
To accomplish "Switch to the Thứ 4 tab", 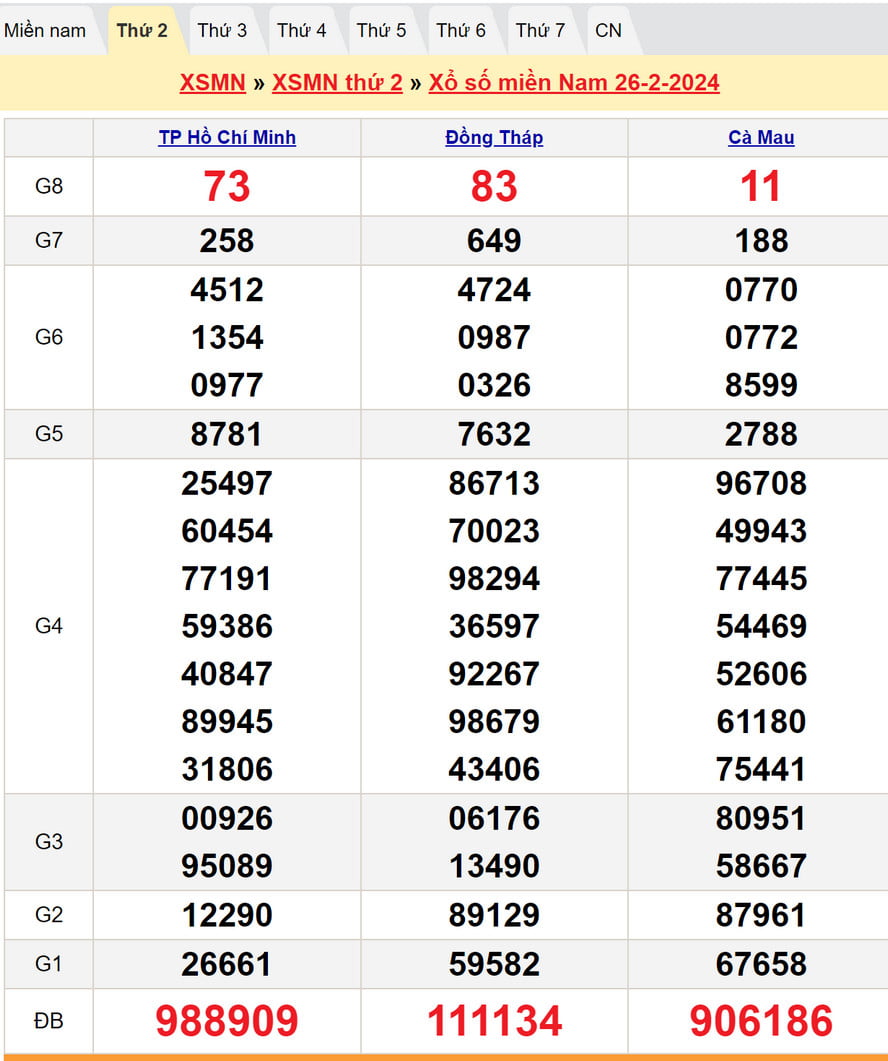I will click(301, 30).
